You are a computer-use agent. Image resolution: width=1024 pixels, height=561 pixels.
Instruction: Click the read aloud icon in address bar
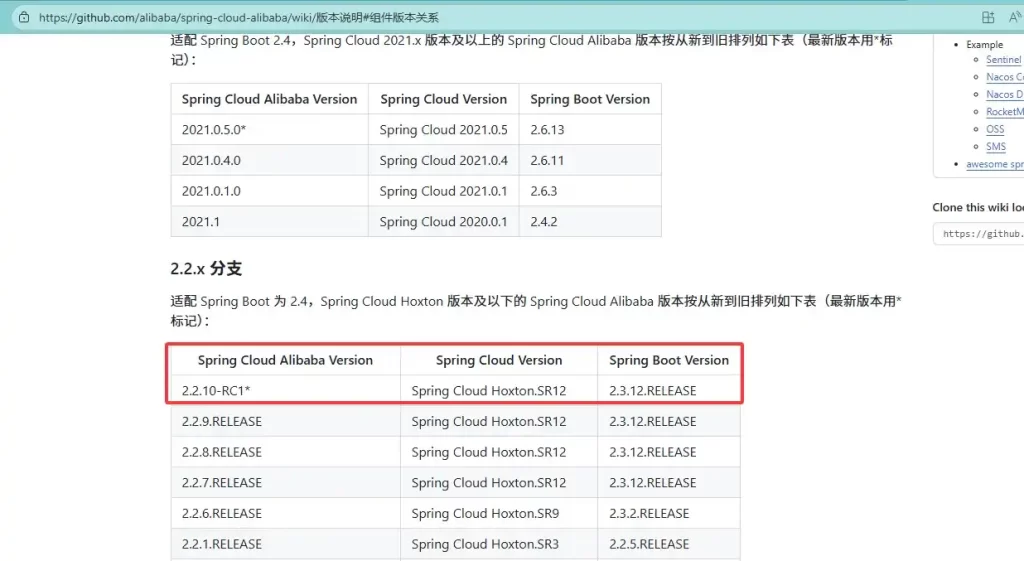pos(1017,17)
